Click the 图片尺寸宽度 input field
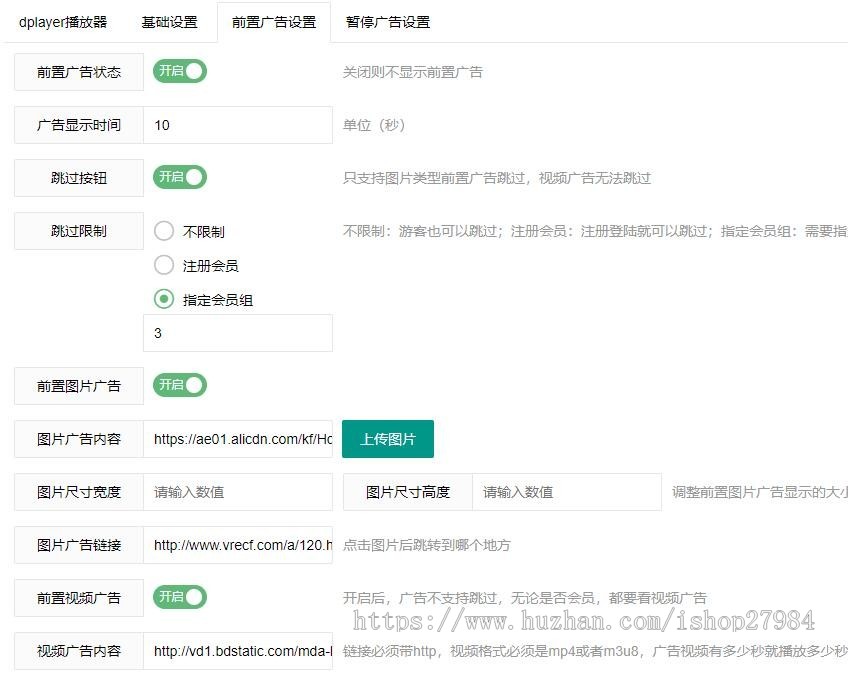 [238, 492]
